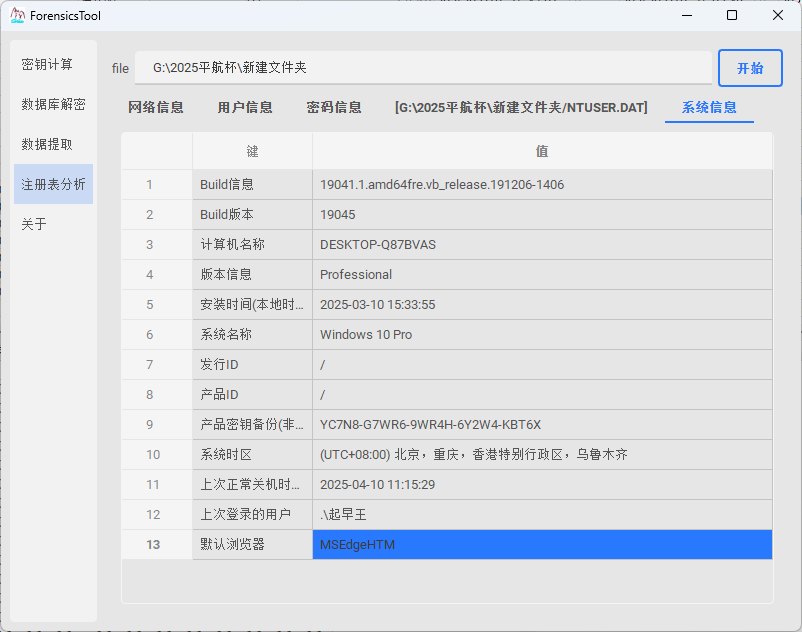Switch to the 网络信息 tab
Viewport: 802px width, 632px height.
[x=156, y=107]
